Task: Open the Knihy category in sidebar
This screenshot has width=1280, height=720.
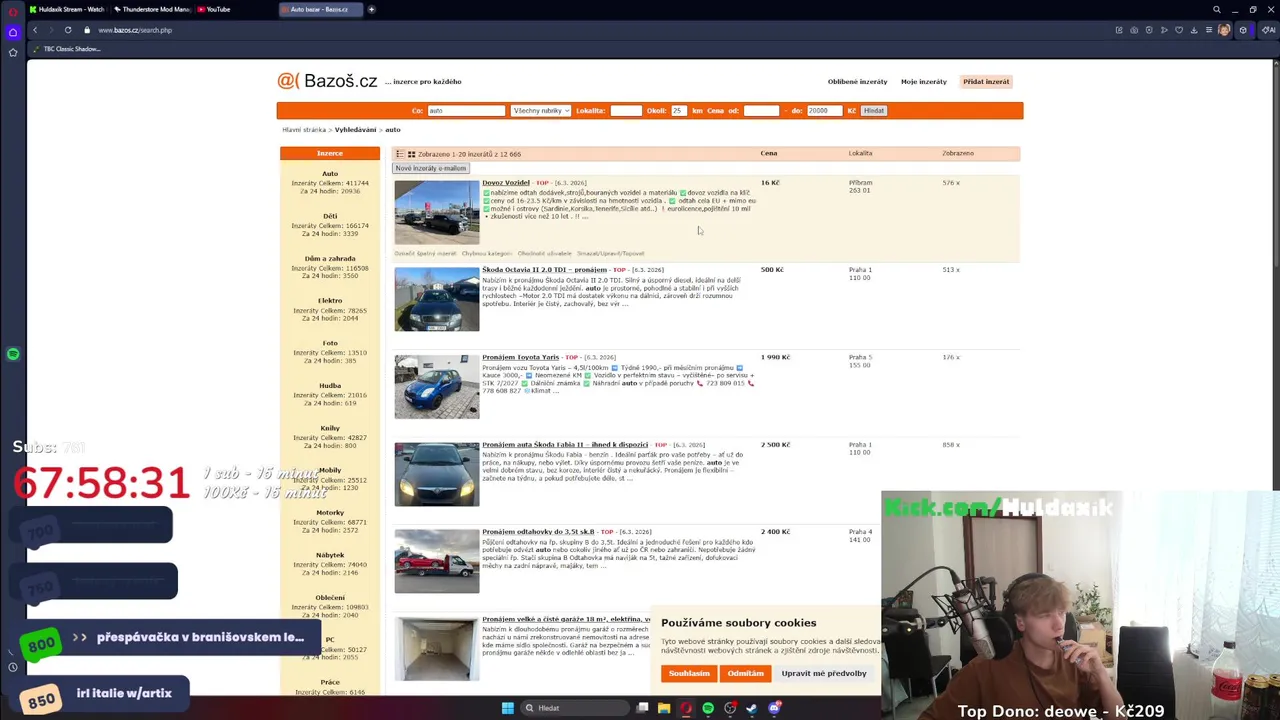Action: point(330,428)
